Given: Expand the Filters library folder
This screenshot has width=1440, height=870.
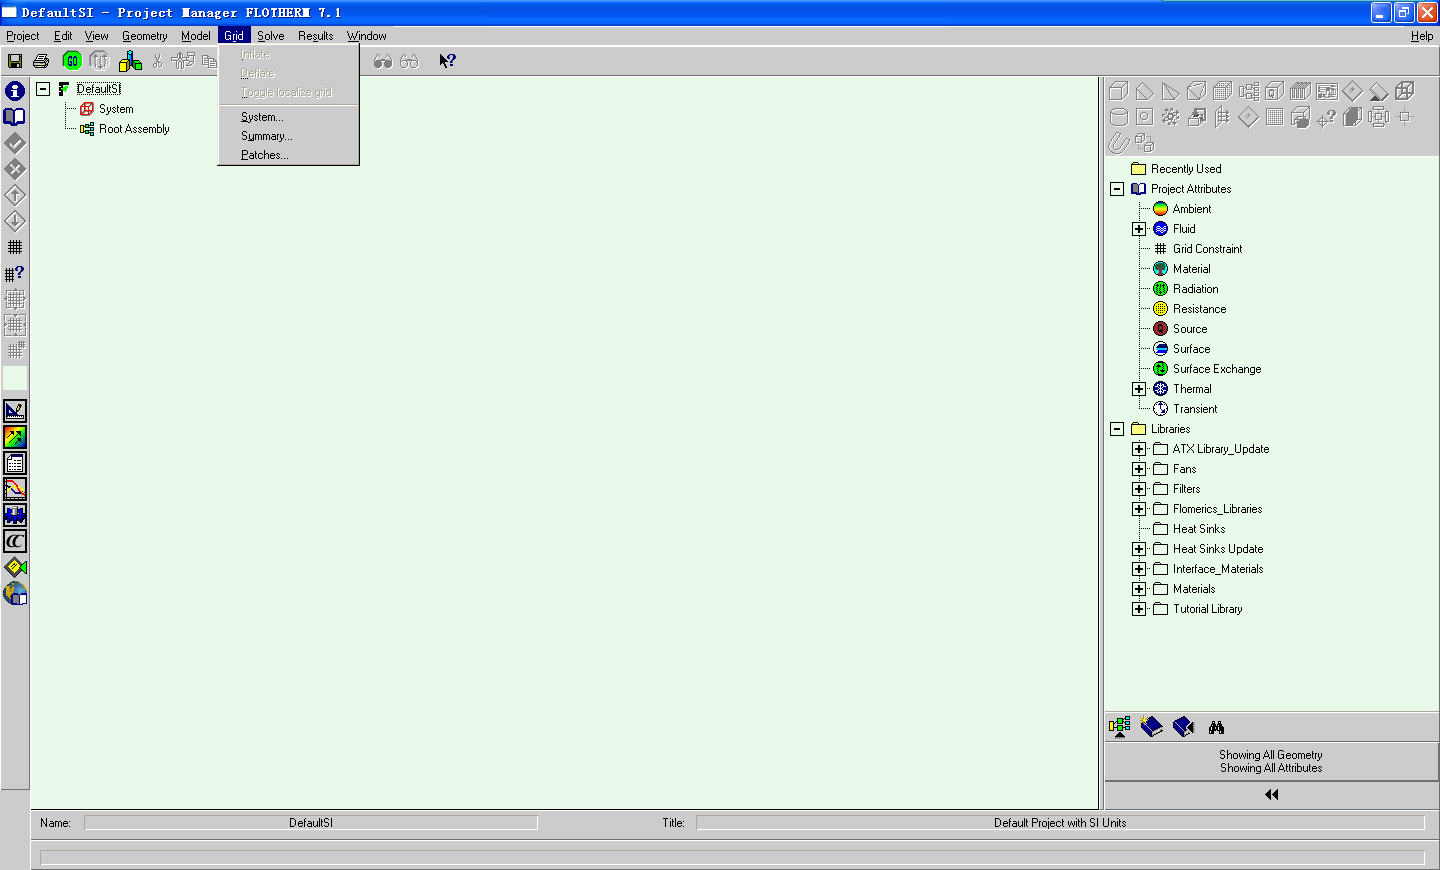Looking at the screenshot, I should (x=1139, y=489).
